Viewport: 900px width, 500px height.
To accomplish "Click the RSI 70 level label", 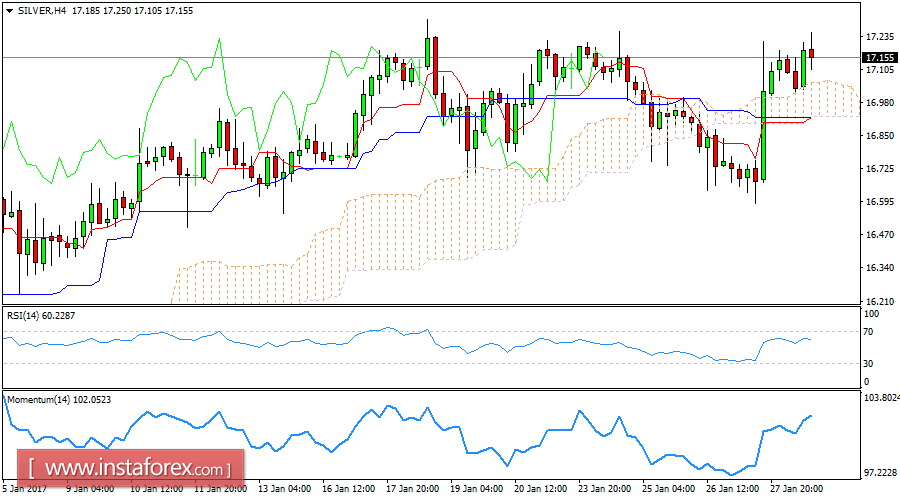I will point(868,332).
